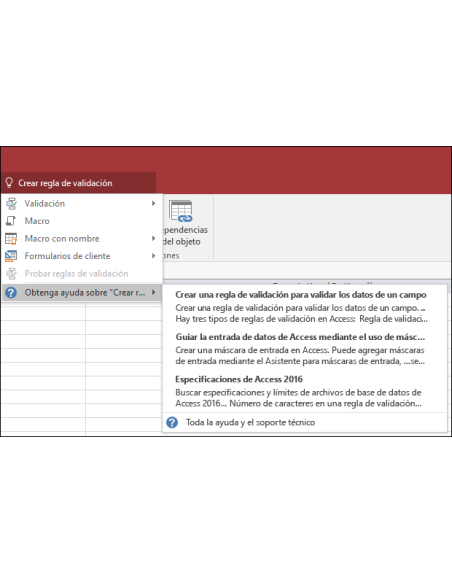This screenshot has width=452, height=584.
Task: Click the Formularios de cliente icon
Action: [11, 256]
